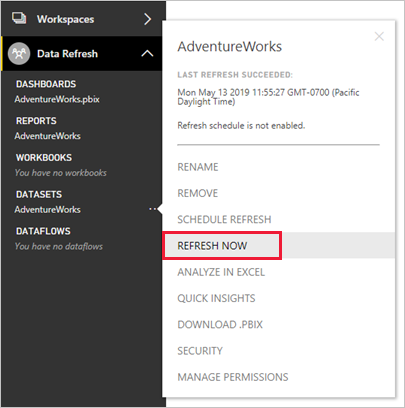Open the AdventureWorks report under Reports
The width and height of the screenshot is (405, 408).
(x=48, y=136)
